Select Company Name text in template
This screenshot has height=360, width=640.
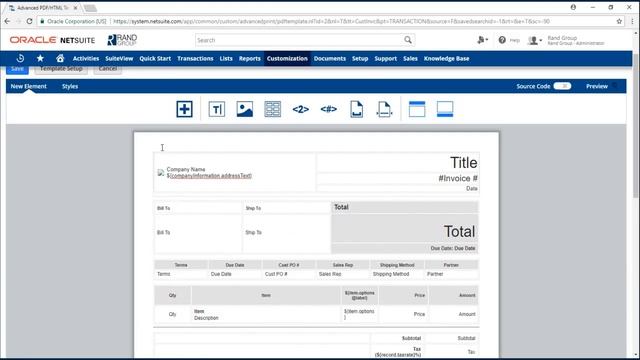pyautogui.click(x=186, y=169)
